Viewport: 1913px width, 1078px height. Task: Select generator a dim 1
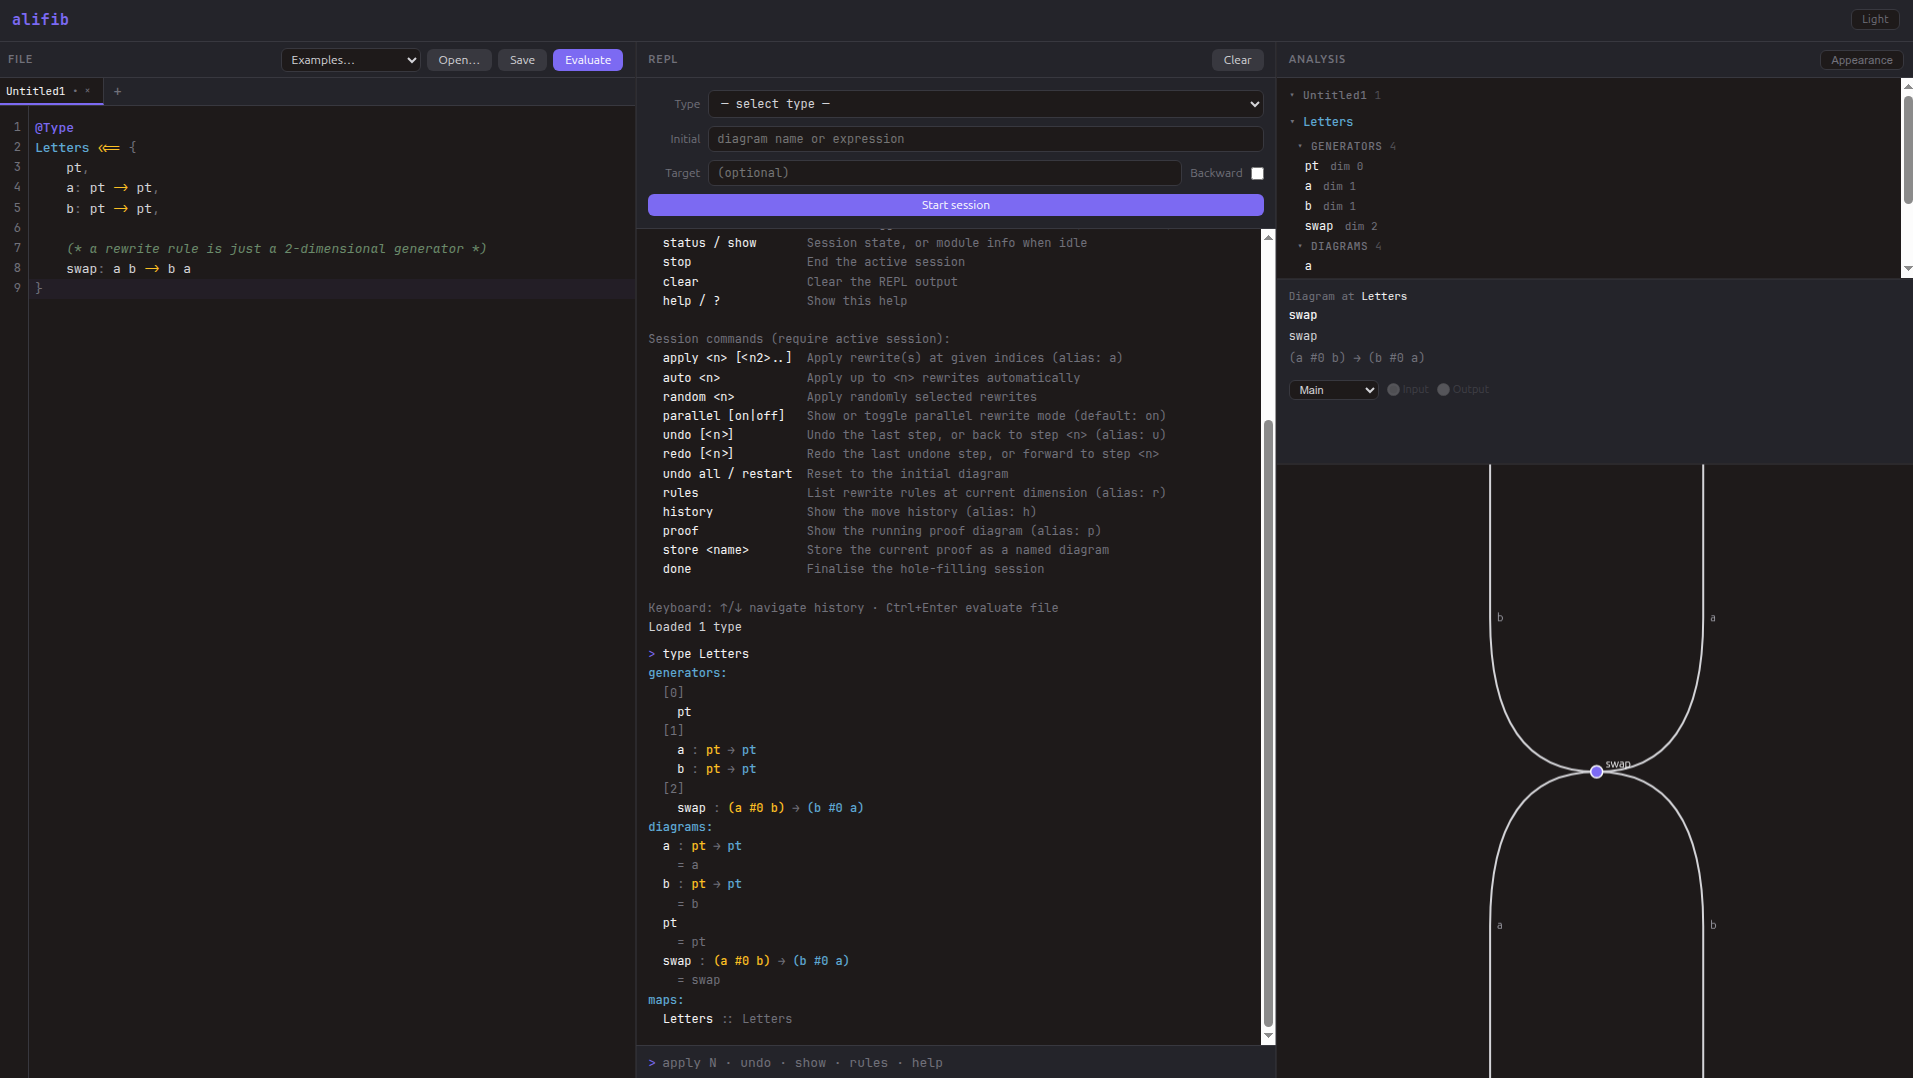pyautogui.click(x=1330, y=186)
